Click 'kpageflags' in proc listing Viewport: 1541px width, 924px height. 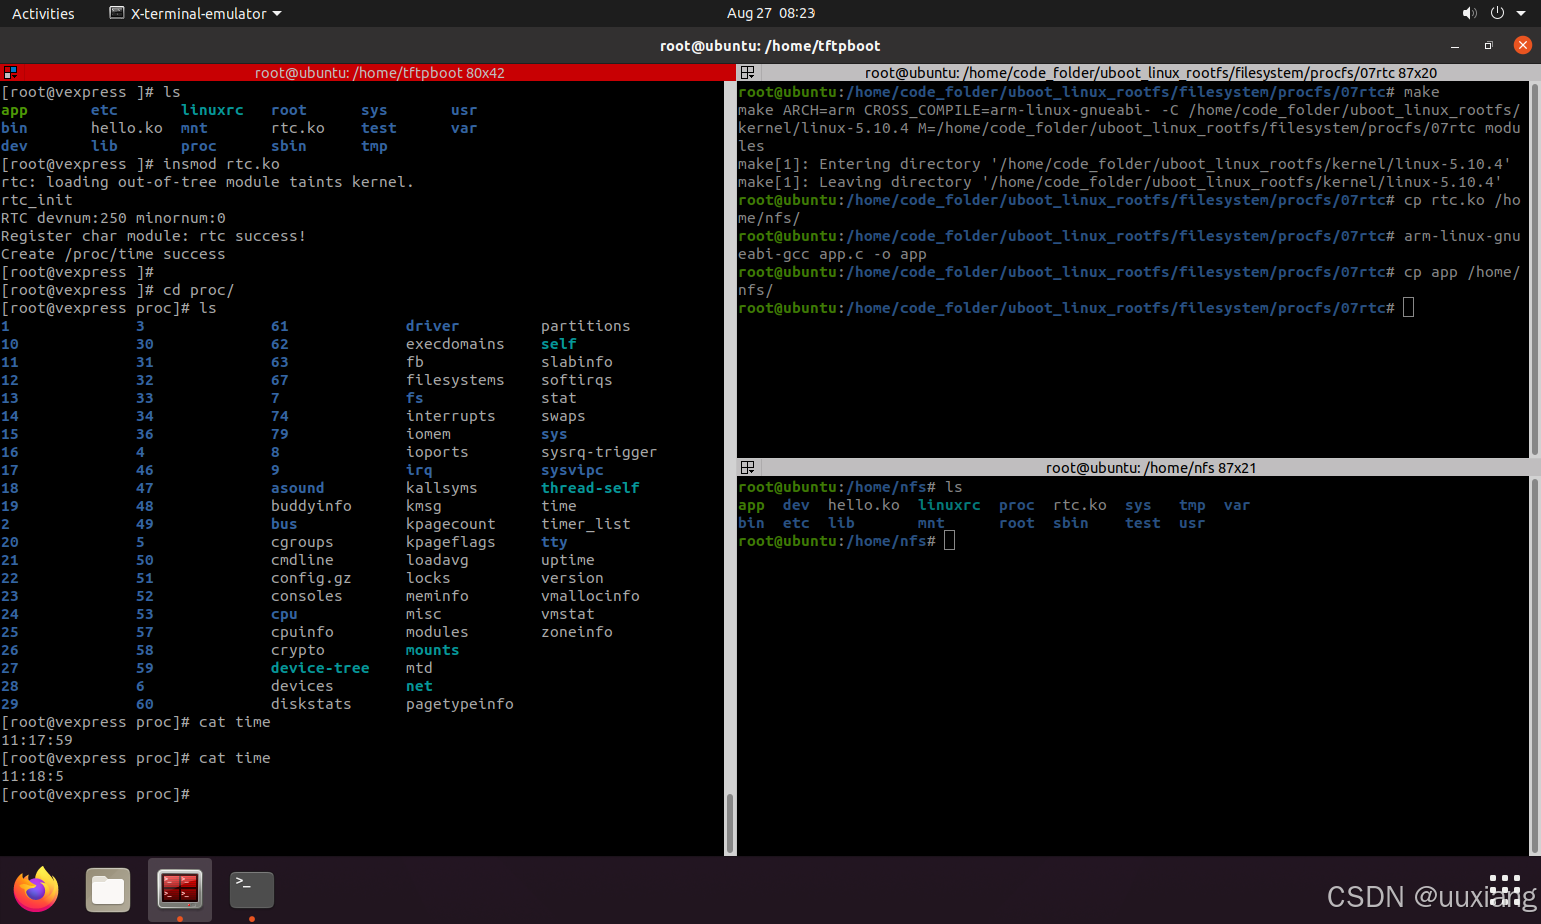point(451,542)
